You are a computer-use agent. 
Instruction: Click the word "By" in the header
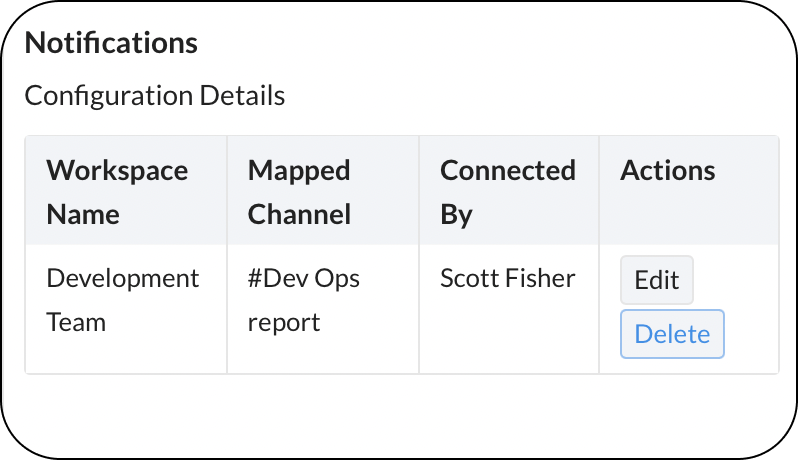(x=456, y=214)
